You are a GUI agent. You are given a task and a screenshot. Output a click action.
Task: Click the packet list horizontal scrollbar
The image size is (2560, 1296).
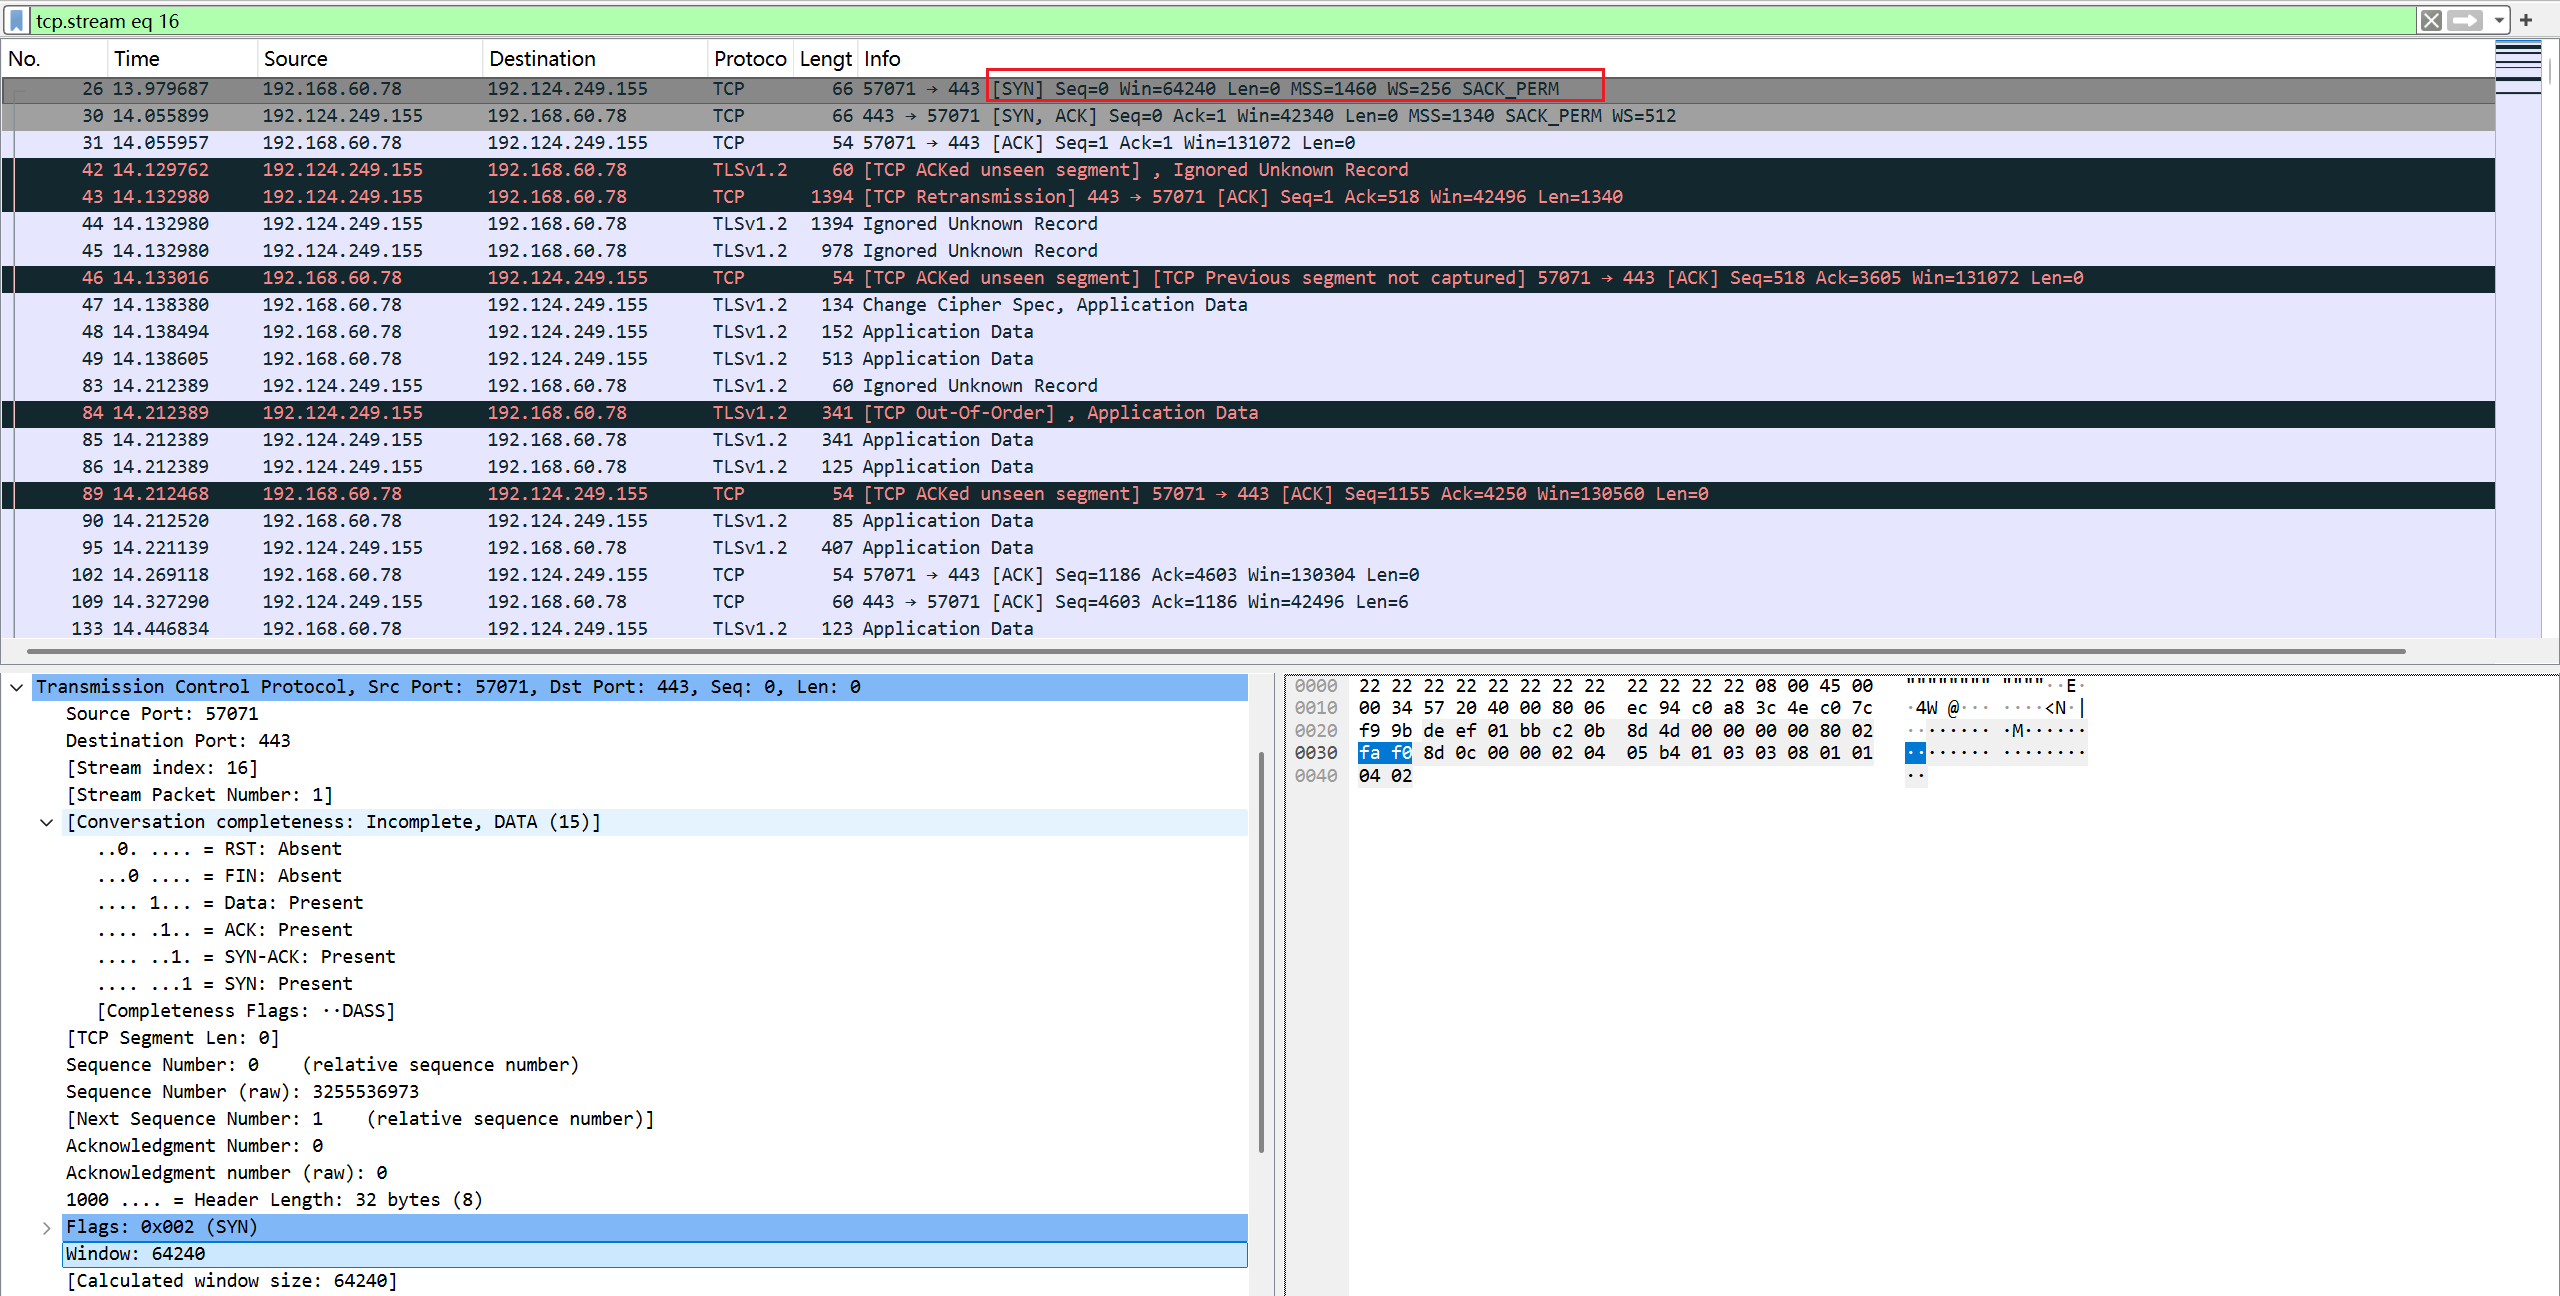click(x=1215, y=651)
